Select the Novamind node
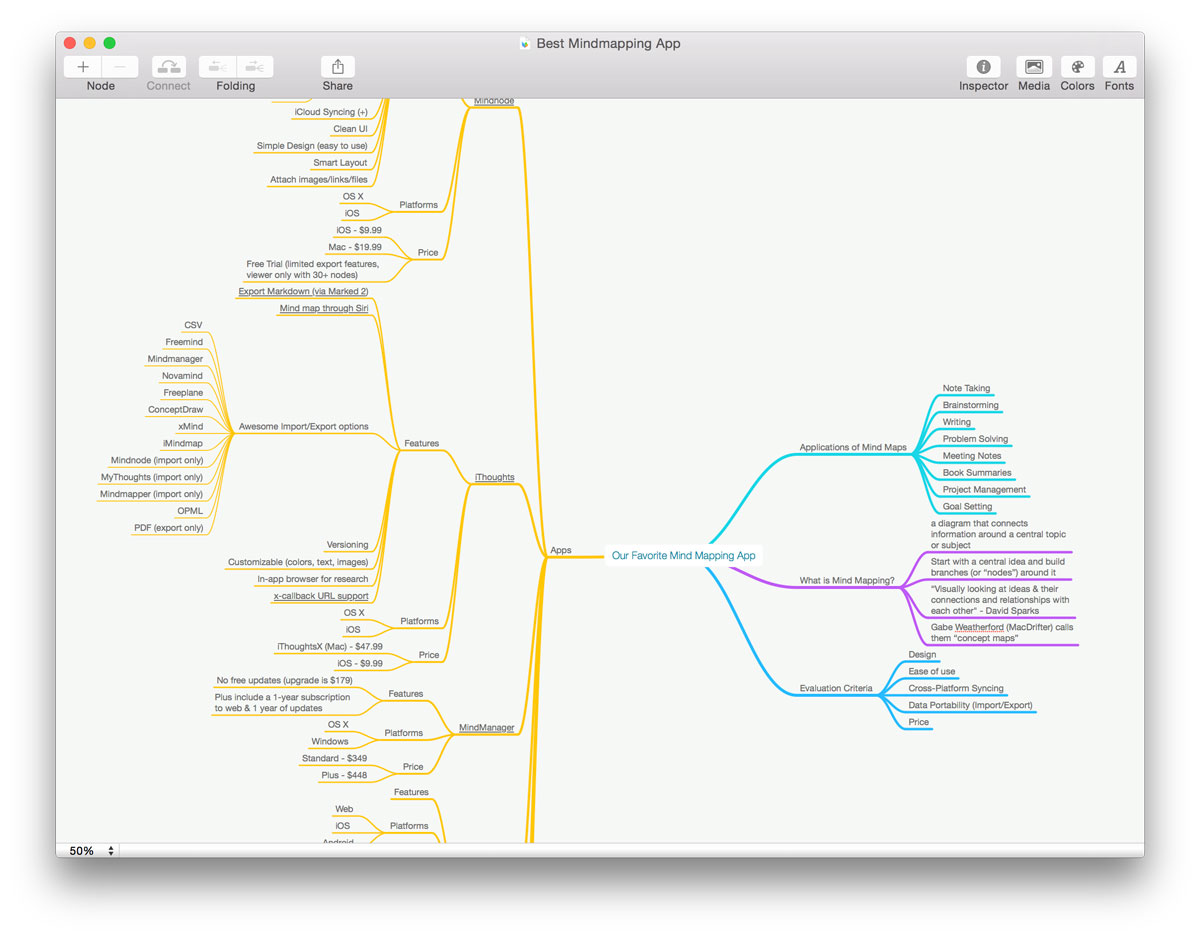Image resolution: width=1200 pixels, height=937 pixels. [182, 376]
